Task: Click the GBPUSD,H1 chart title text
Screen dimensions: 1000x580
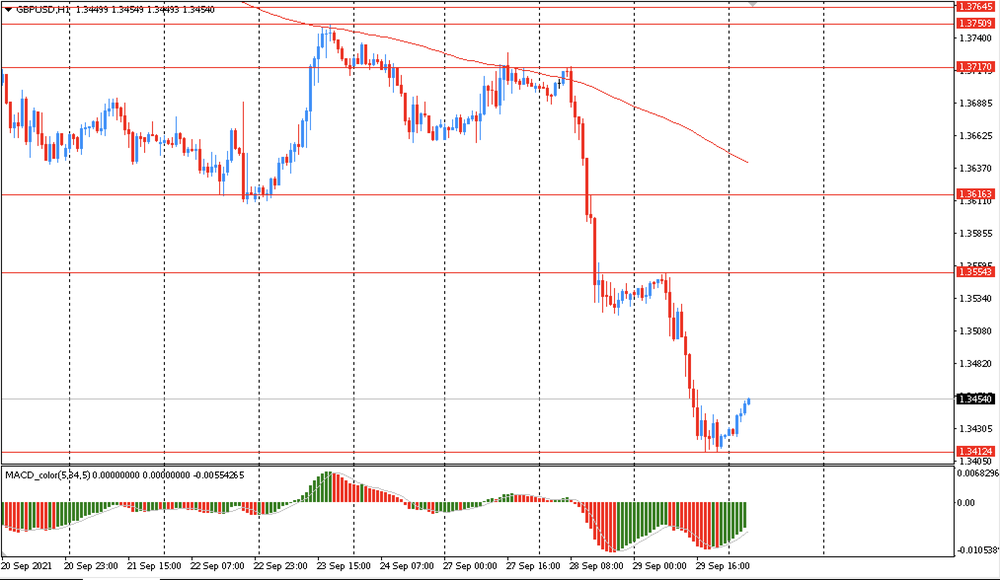Action: [x=43, y=10]
